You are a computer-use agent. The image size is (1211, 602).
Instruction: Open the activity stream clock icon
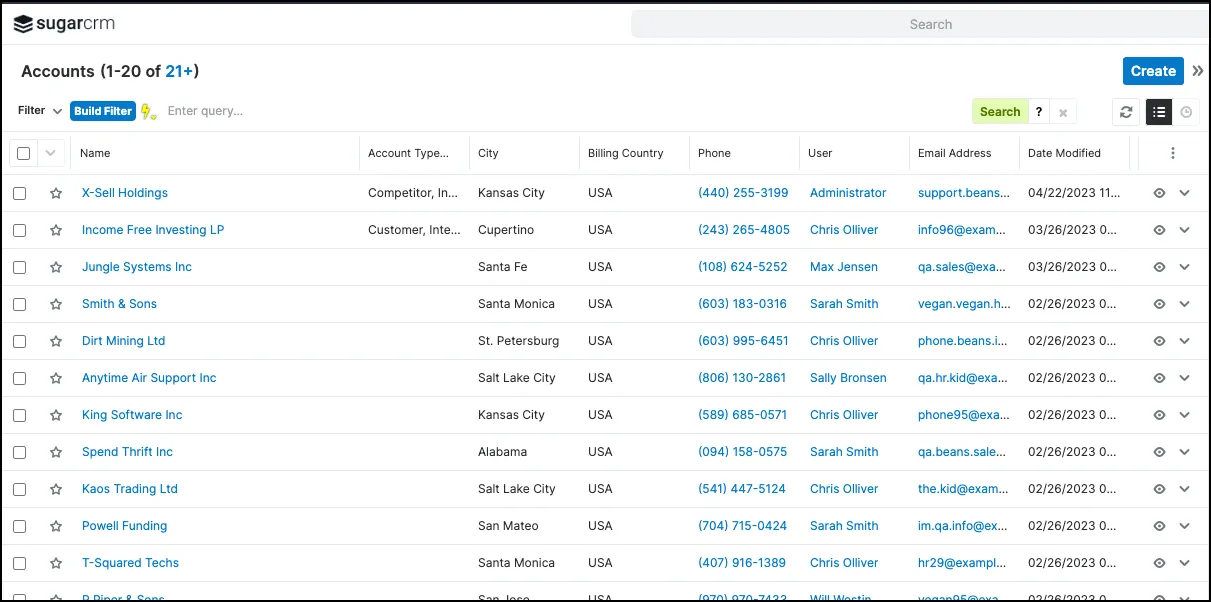pyautogui.click(x=1186, y=112)
